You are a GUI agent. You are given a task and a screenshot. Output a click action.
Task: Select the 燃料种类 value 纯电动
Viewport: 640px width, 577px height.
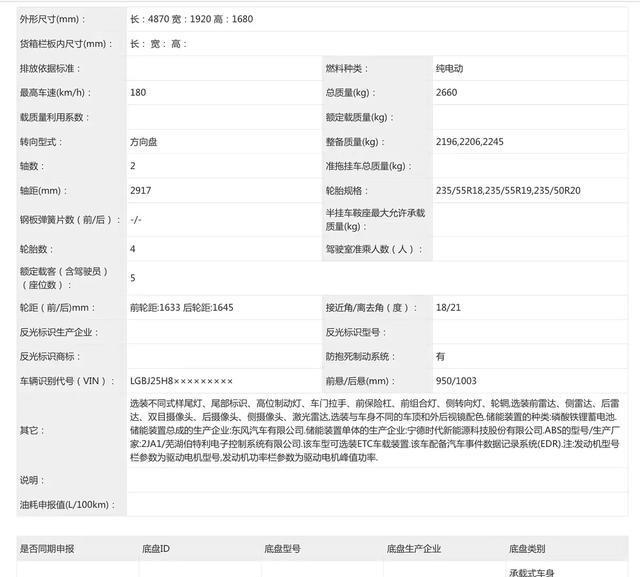(449, 69)
